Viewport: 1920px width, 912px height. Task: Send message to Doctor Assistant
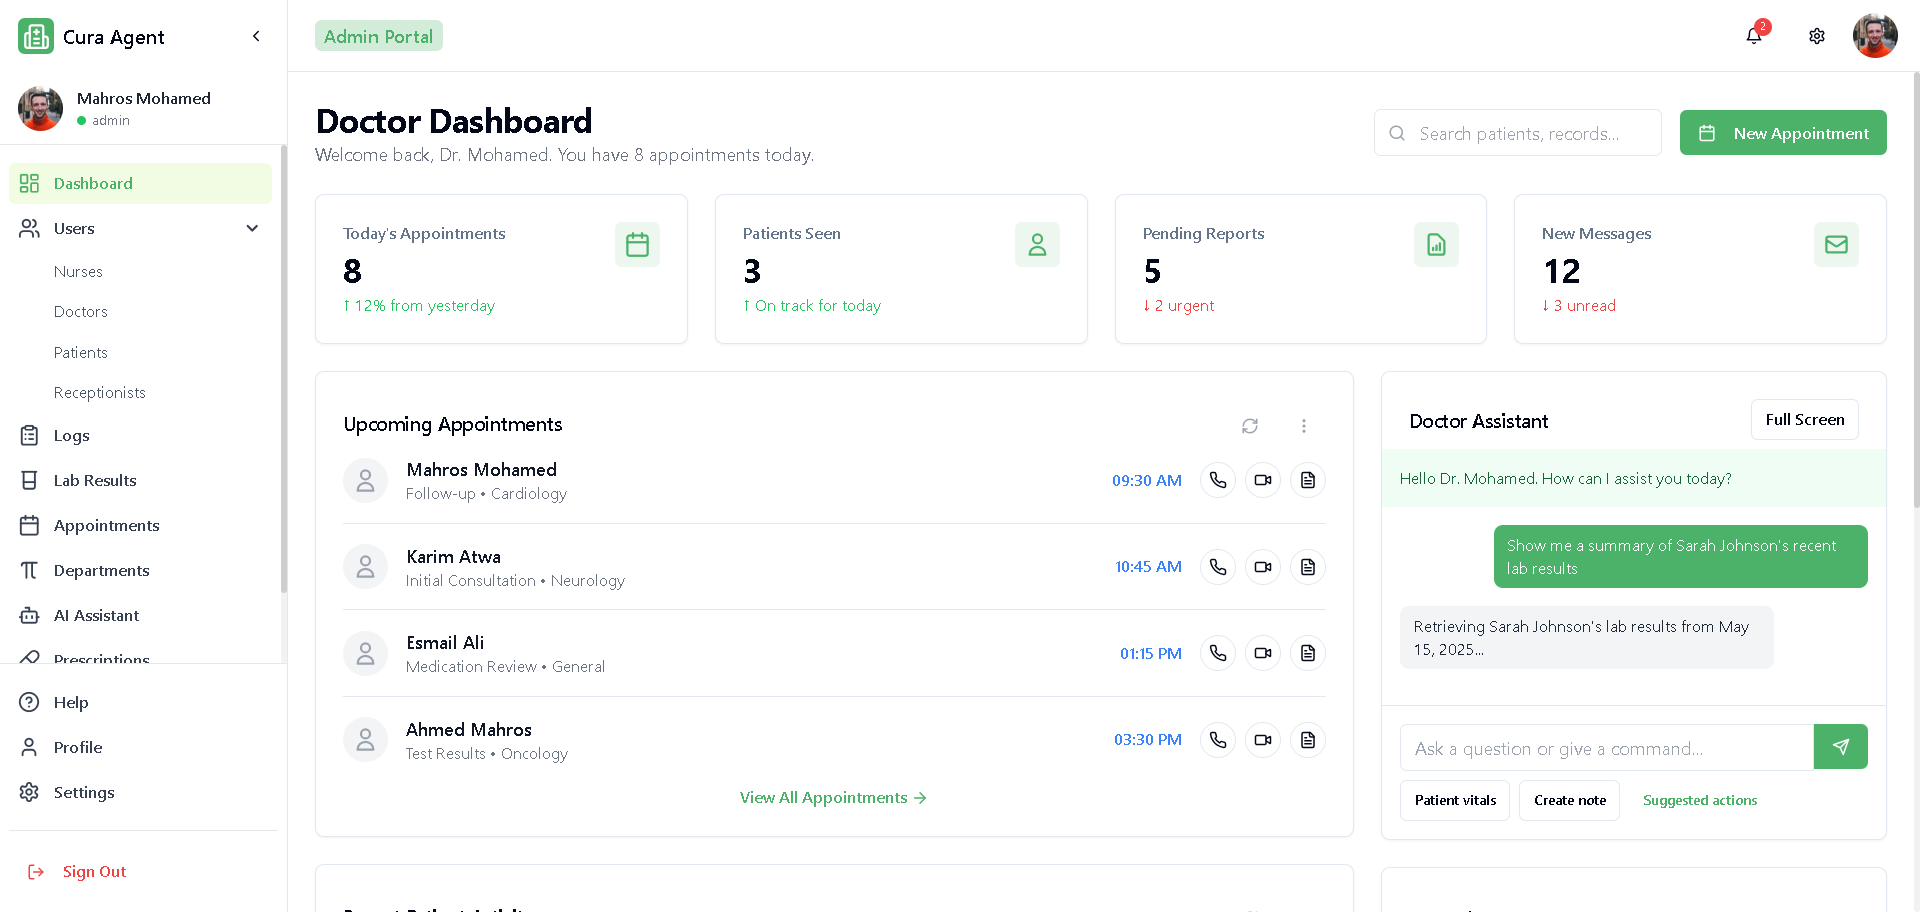[x=1840, y=747]
